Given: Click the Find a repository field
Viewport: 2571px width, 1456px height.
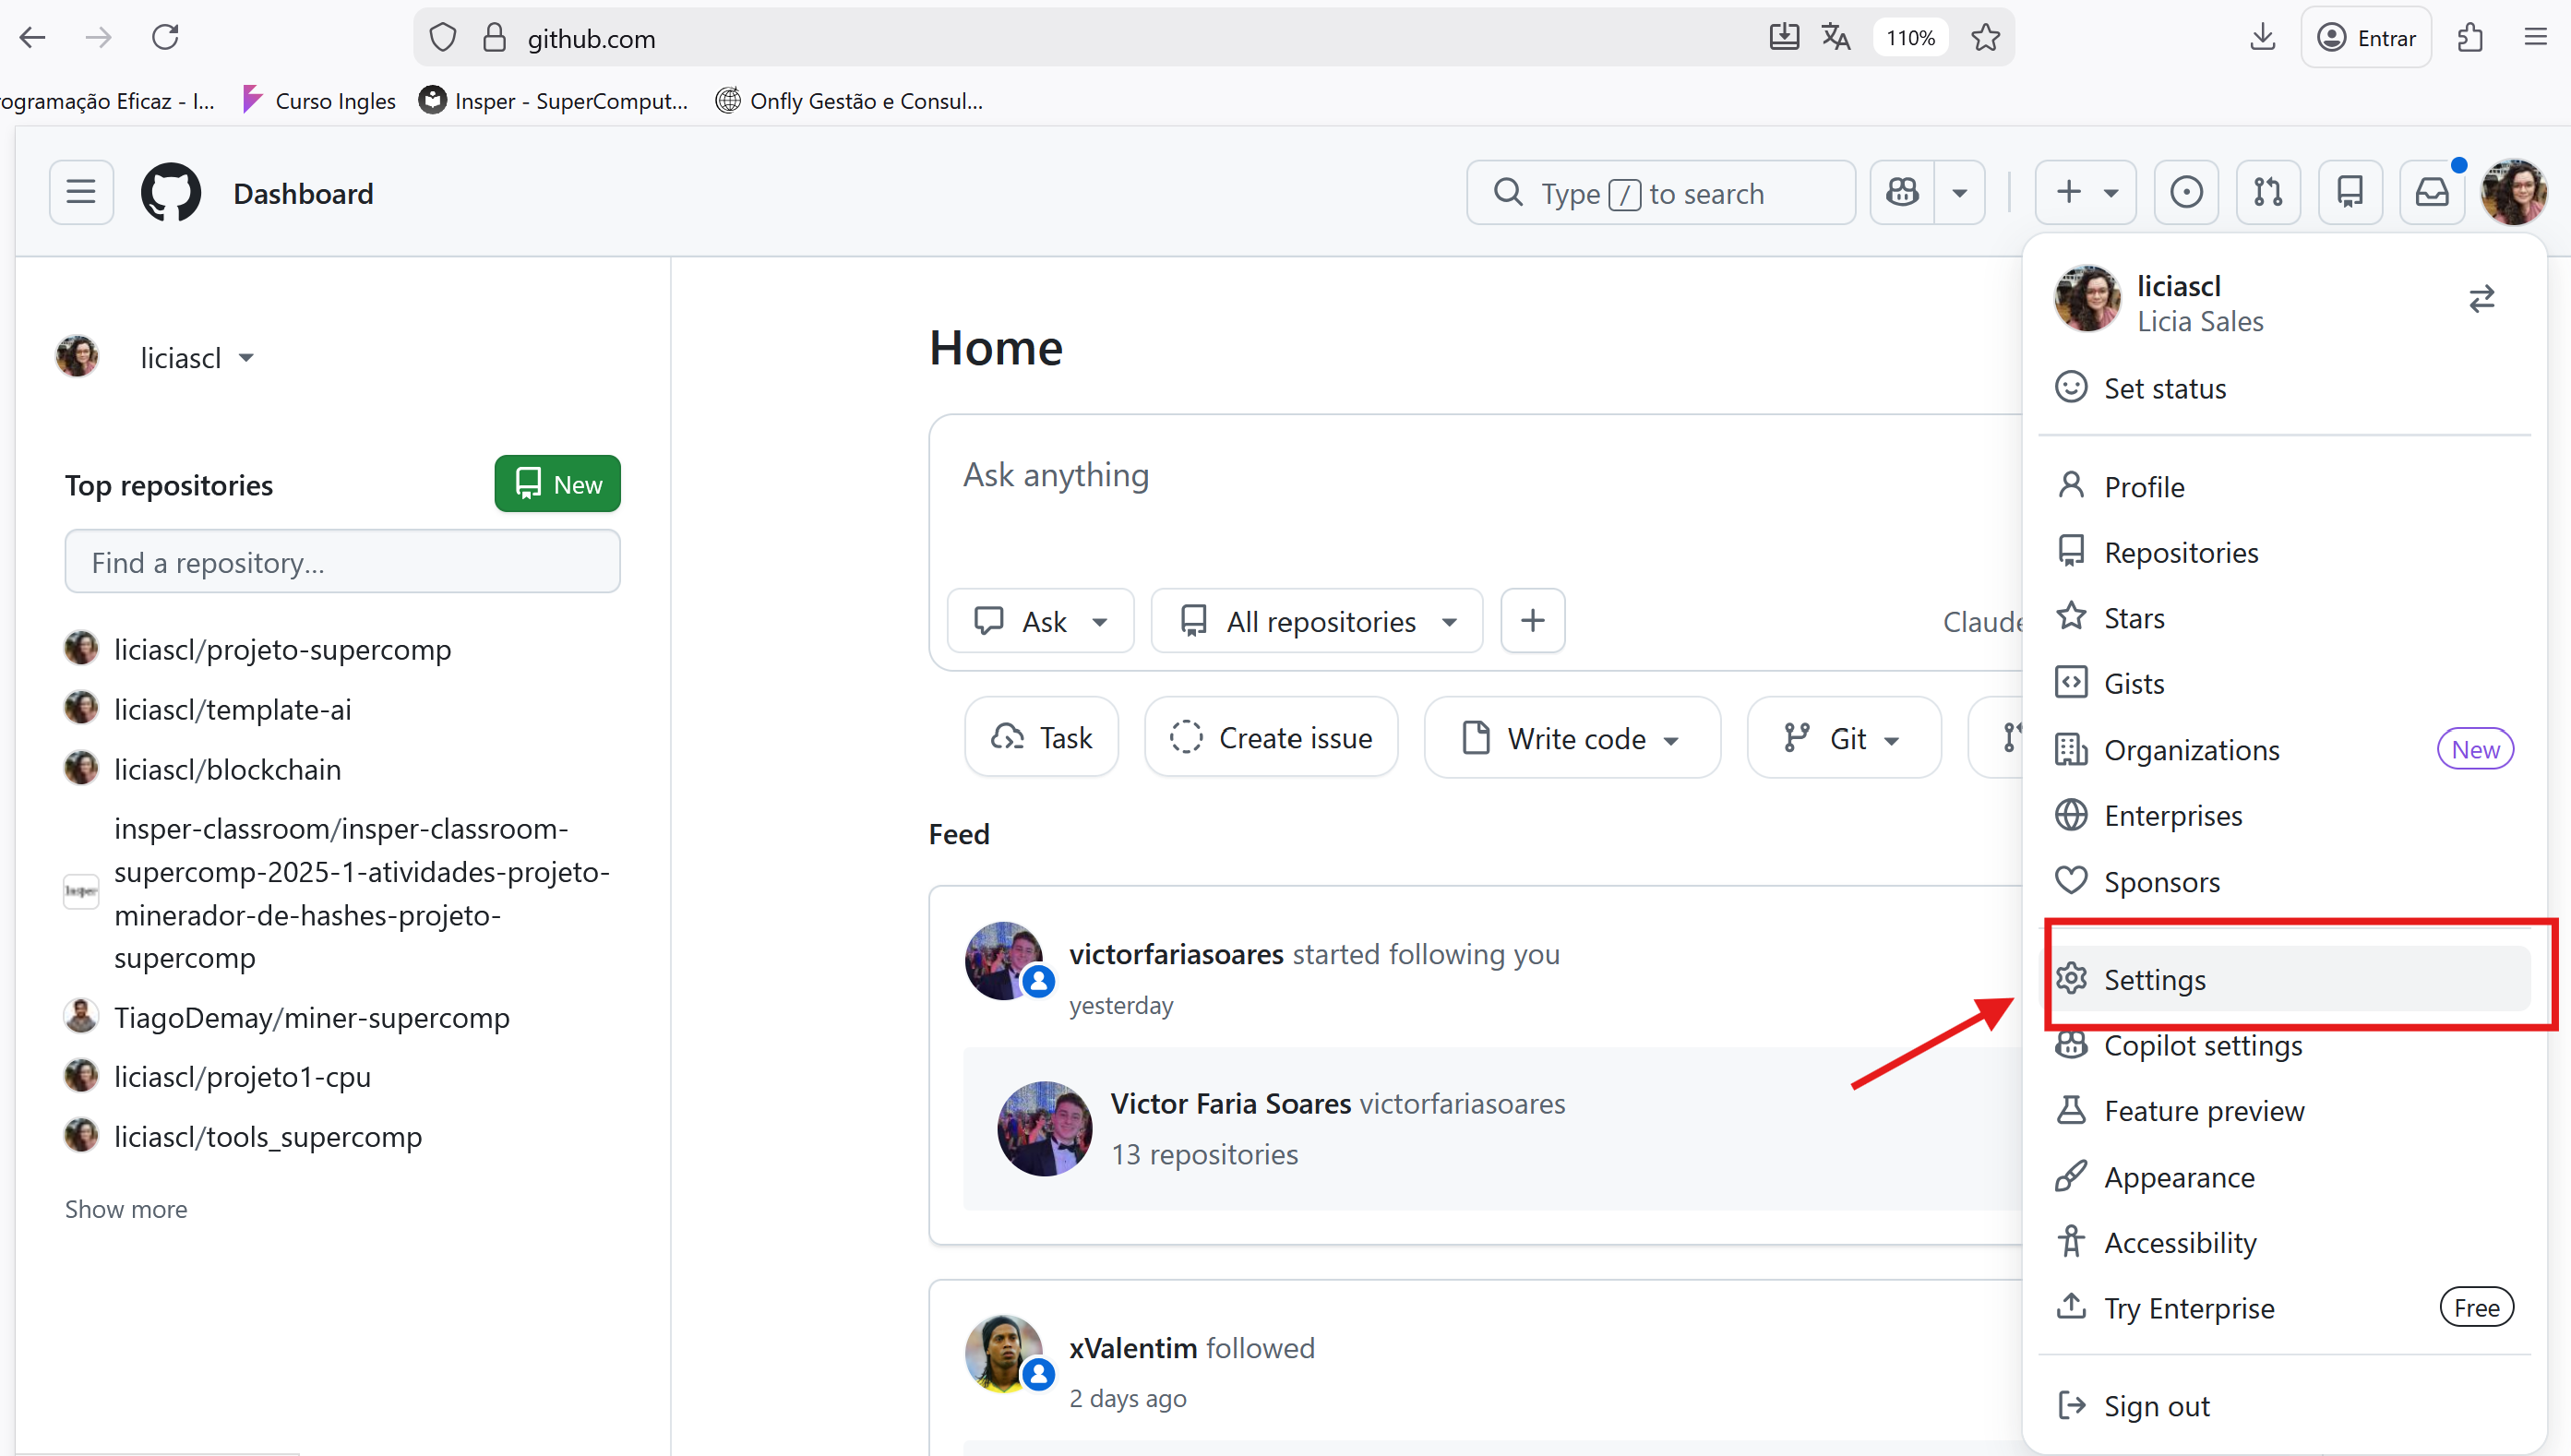Looking at the screenshot, I should (342, 562).
